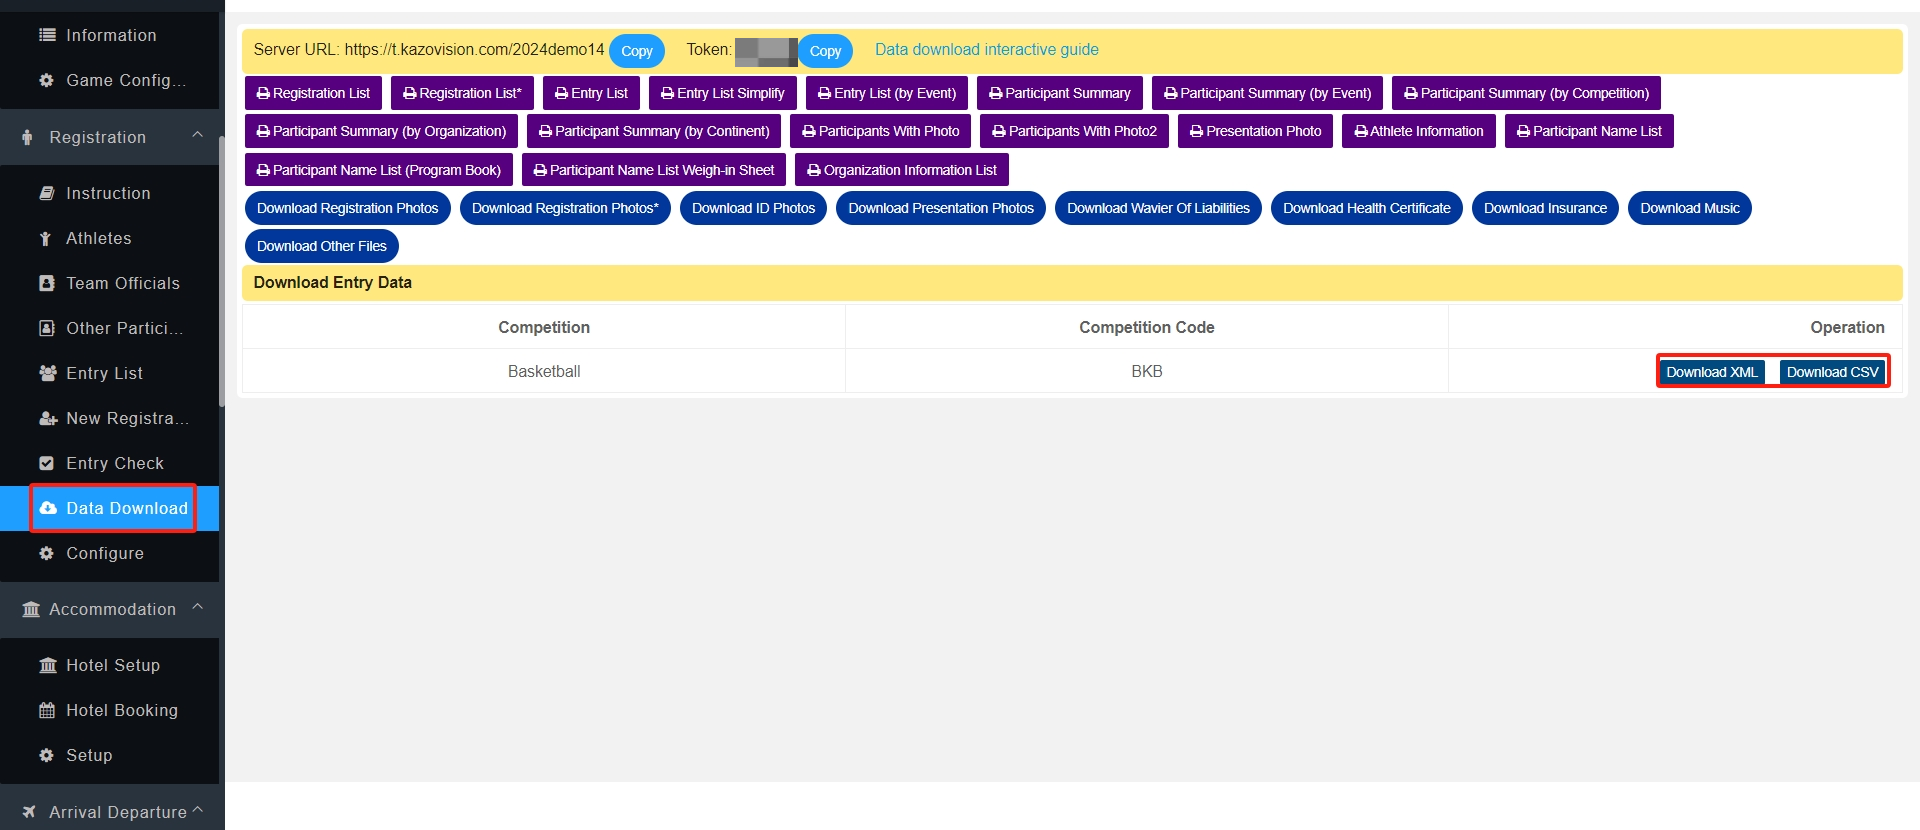The height and width of the screenshot is (830, 1920).
Task: Click the Hotel Booking calendar icon
Action: (46, 710)
